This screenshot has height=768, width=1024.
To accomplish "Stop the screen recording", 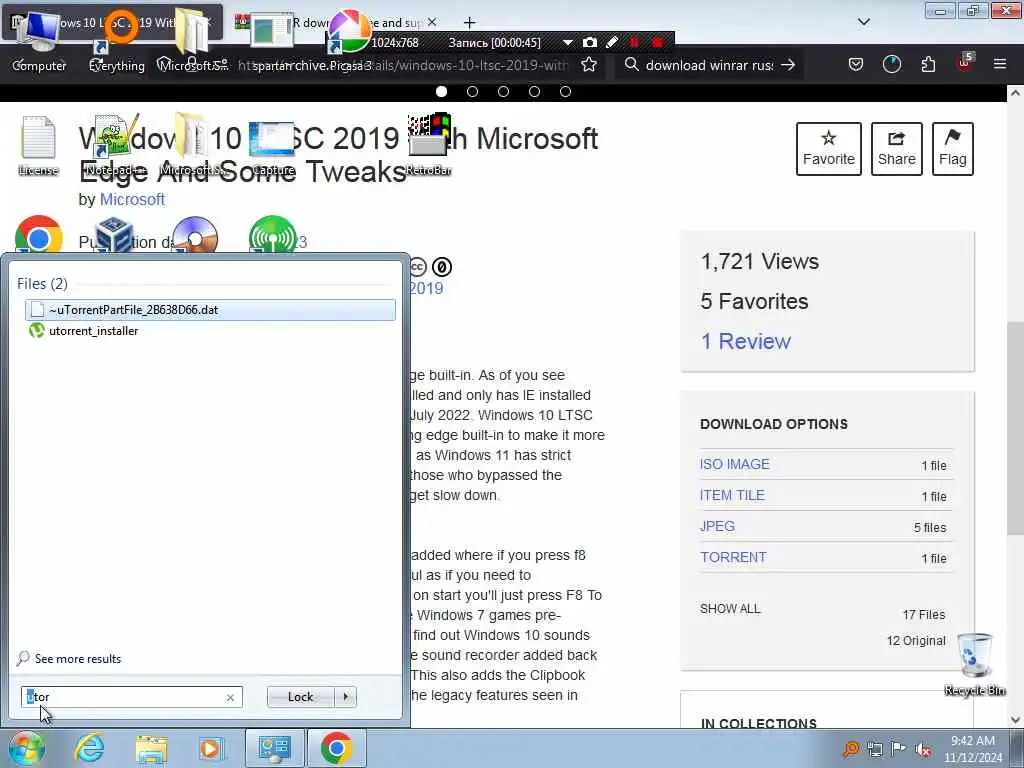I will (x=658, y=42).
